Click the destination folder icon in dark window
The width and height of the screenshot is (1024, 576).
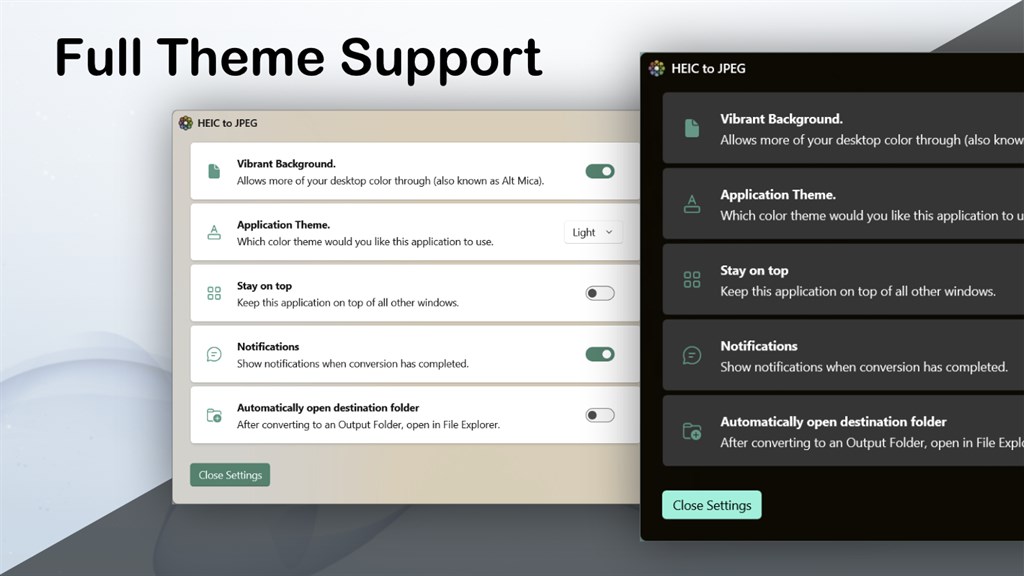[x=692, y=431]
